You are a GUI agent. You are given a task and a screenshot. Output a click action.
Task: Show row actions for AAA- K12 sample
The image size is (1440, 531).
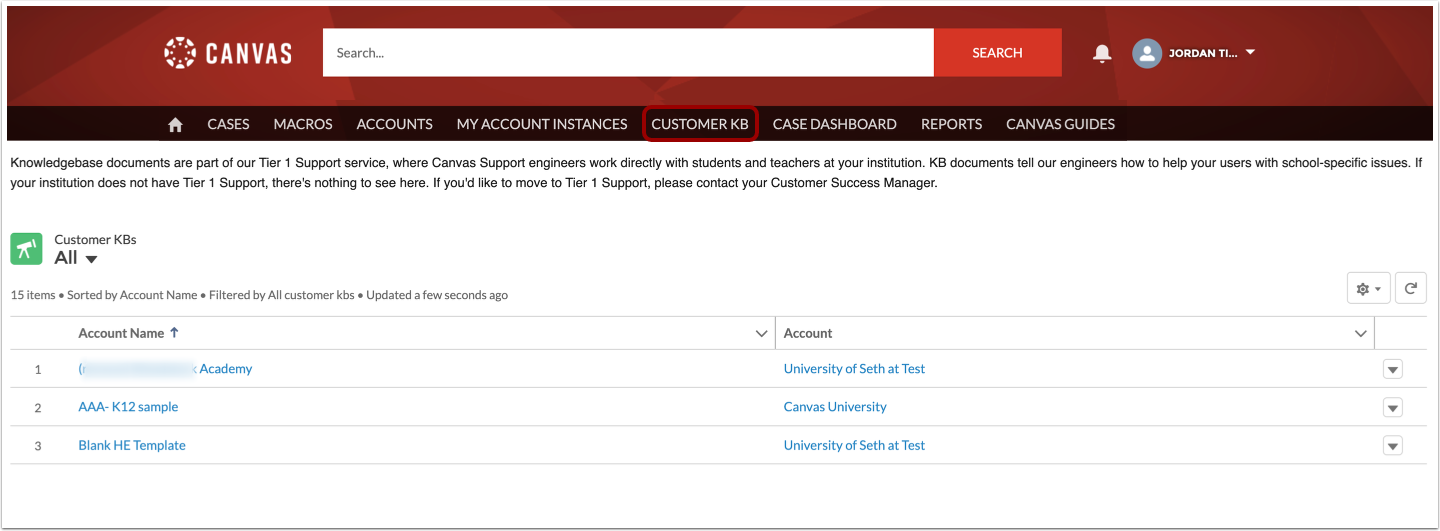(x=1392, y=408)
